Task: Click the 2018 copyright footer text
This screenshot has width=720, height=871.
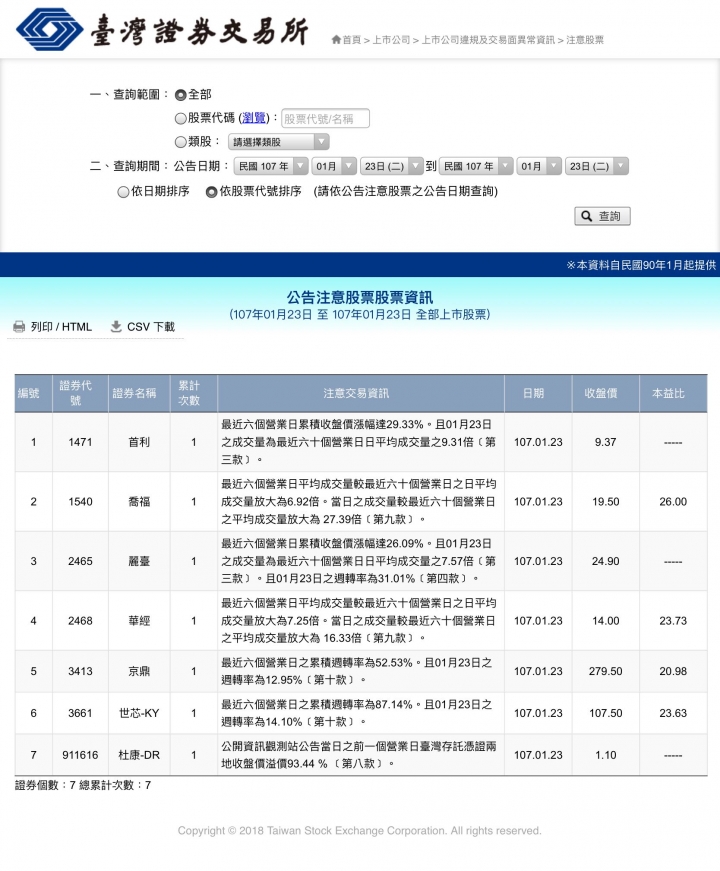Action: coord(359,830)
